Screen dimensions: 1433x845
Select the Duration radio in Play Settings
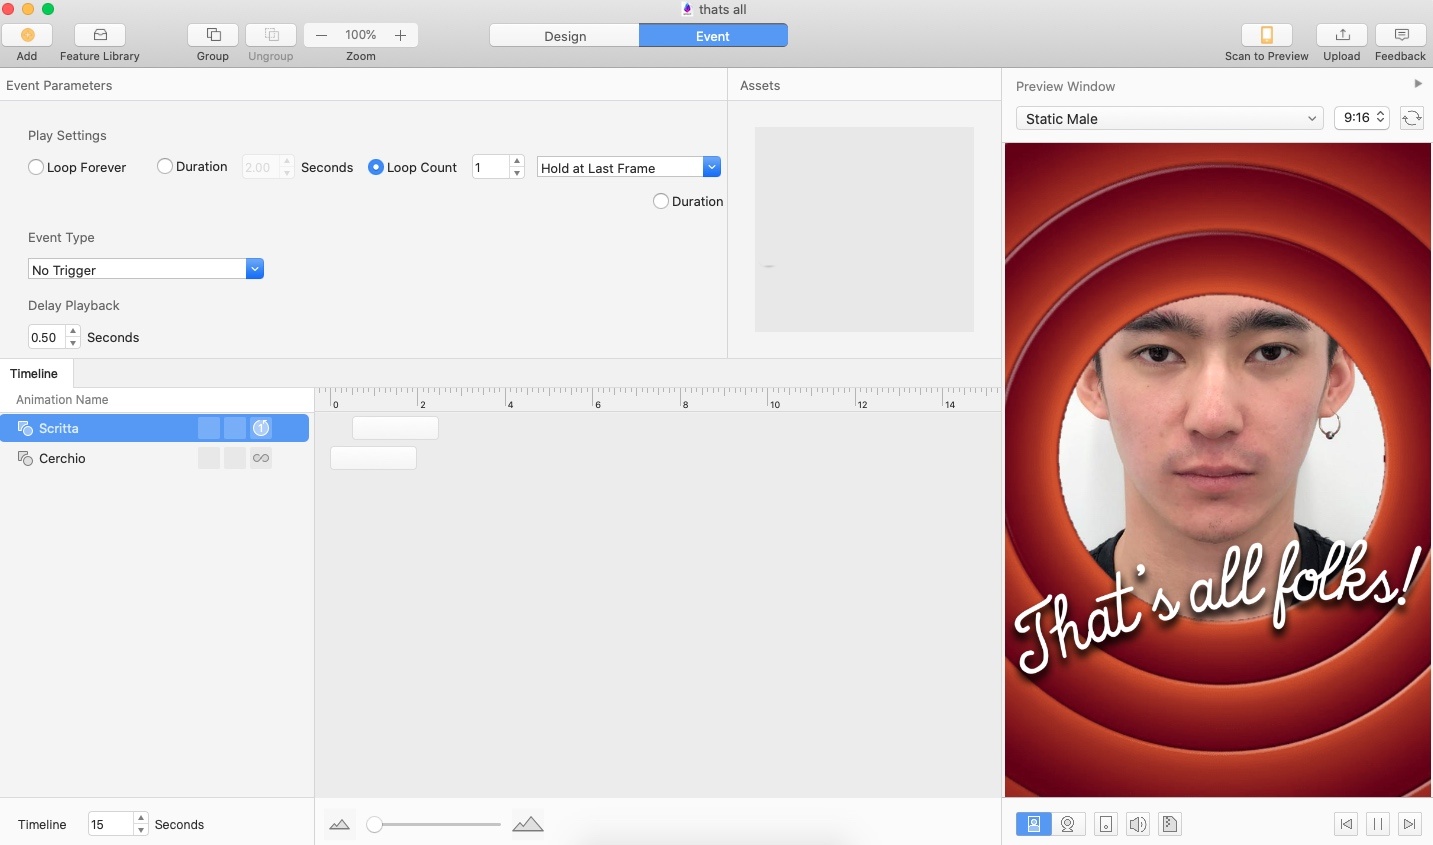click(x=165, y=166)
